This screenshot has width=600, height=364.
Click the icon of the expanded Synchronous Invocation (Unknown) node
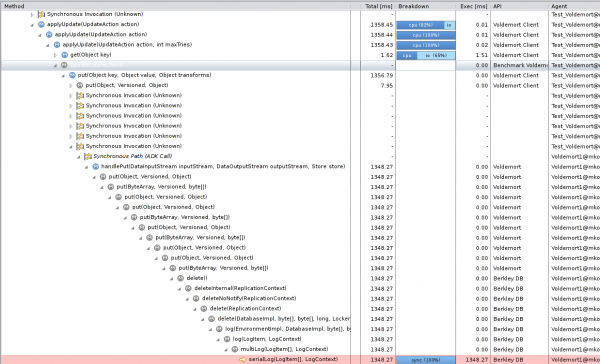point(80,146)
